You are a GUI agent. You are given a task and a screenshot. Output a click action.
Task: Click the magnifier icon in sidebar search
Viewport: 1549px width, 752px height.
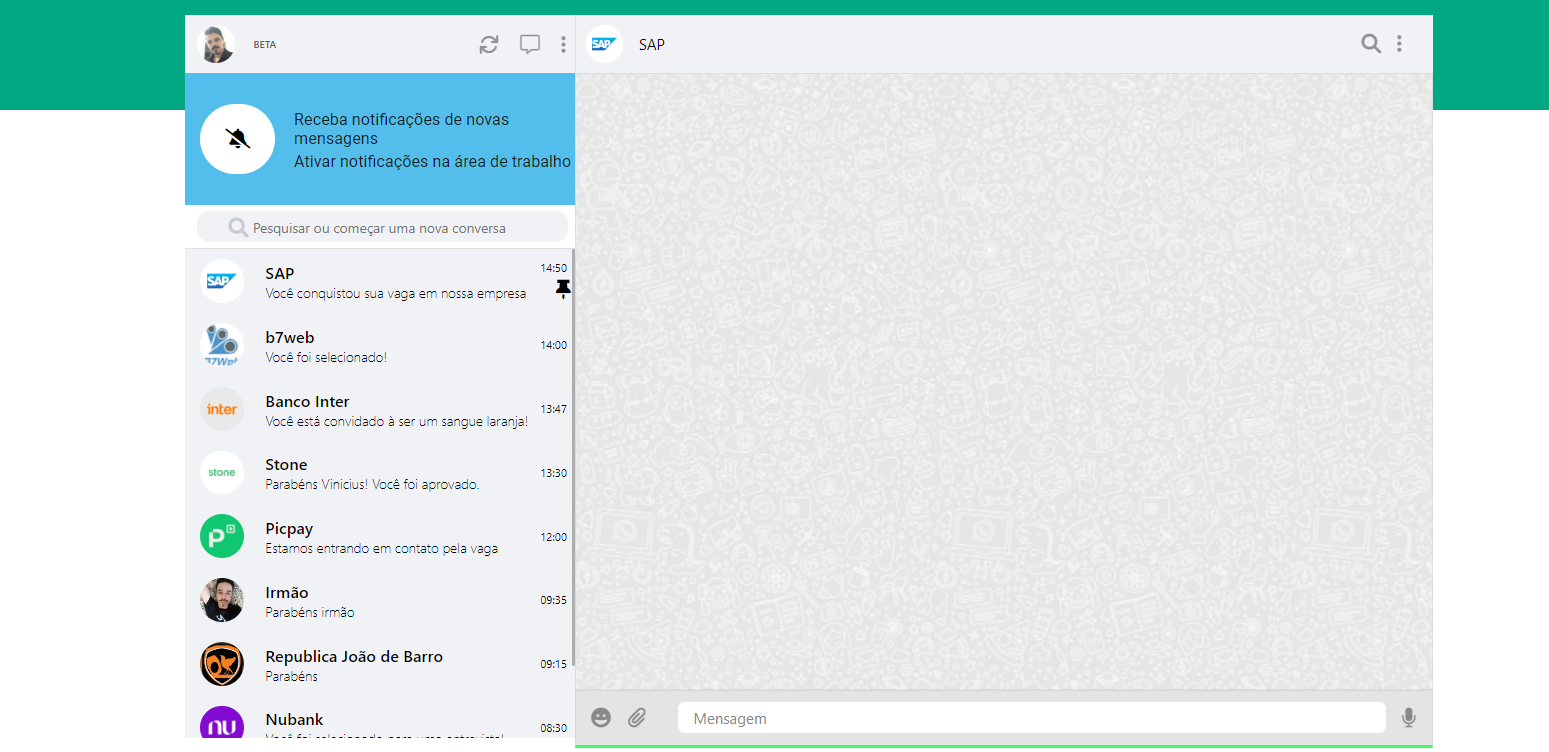pyautogui.click(x=238, y=227)
